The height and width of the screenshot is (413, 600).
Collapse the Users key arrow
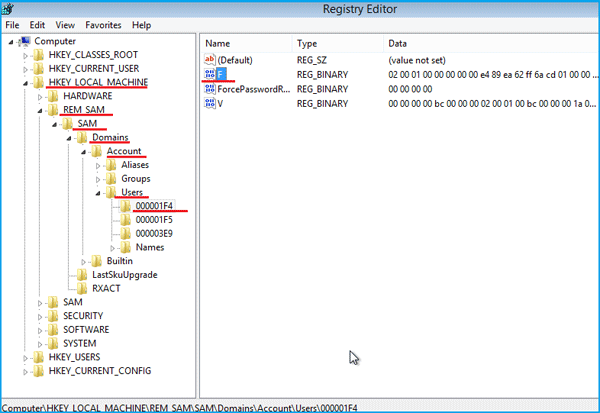pyautogui.click(x=98, y=193)
